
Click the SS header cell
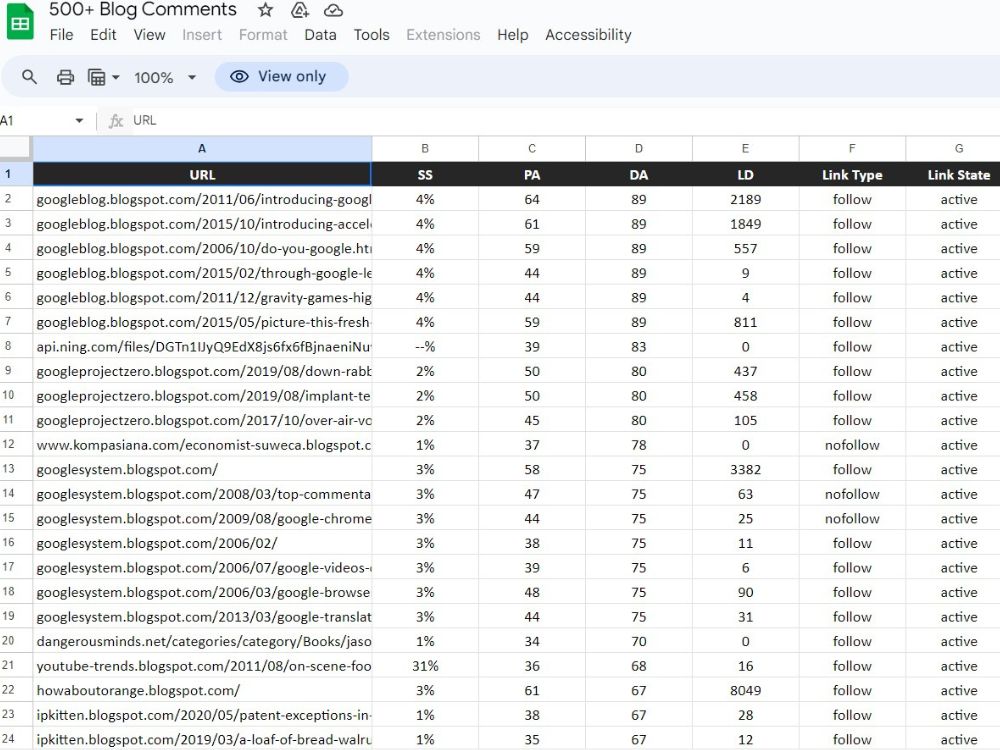(425, 174)
